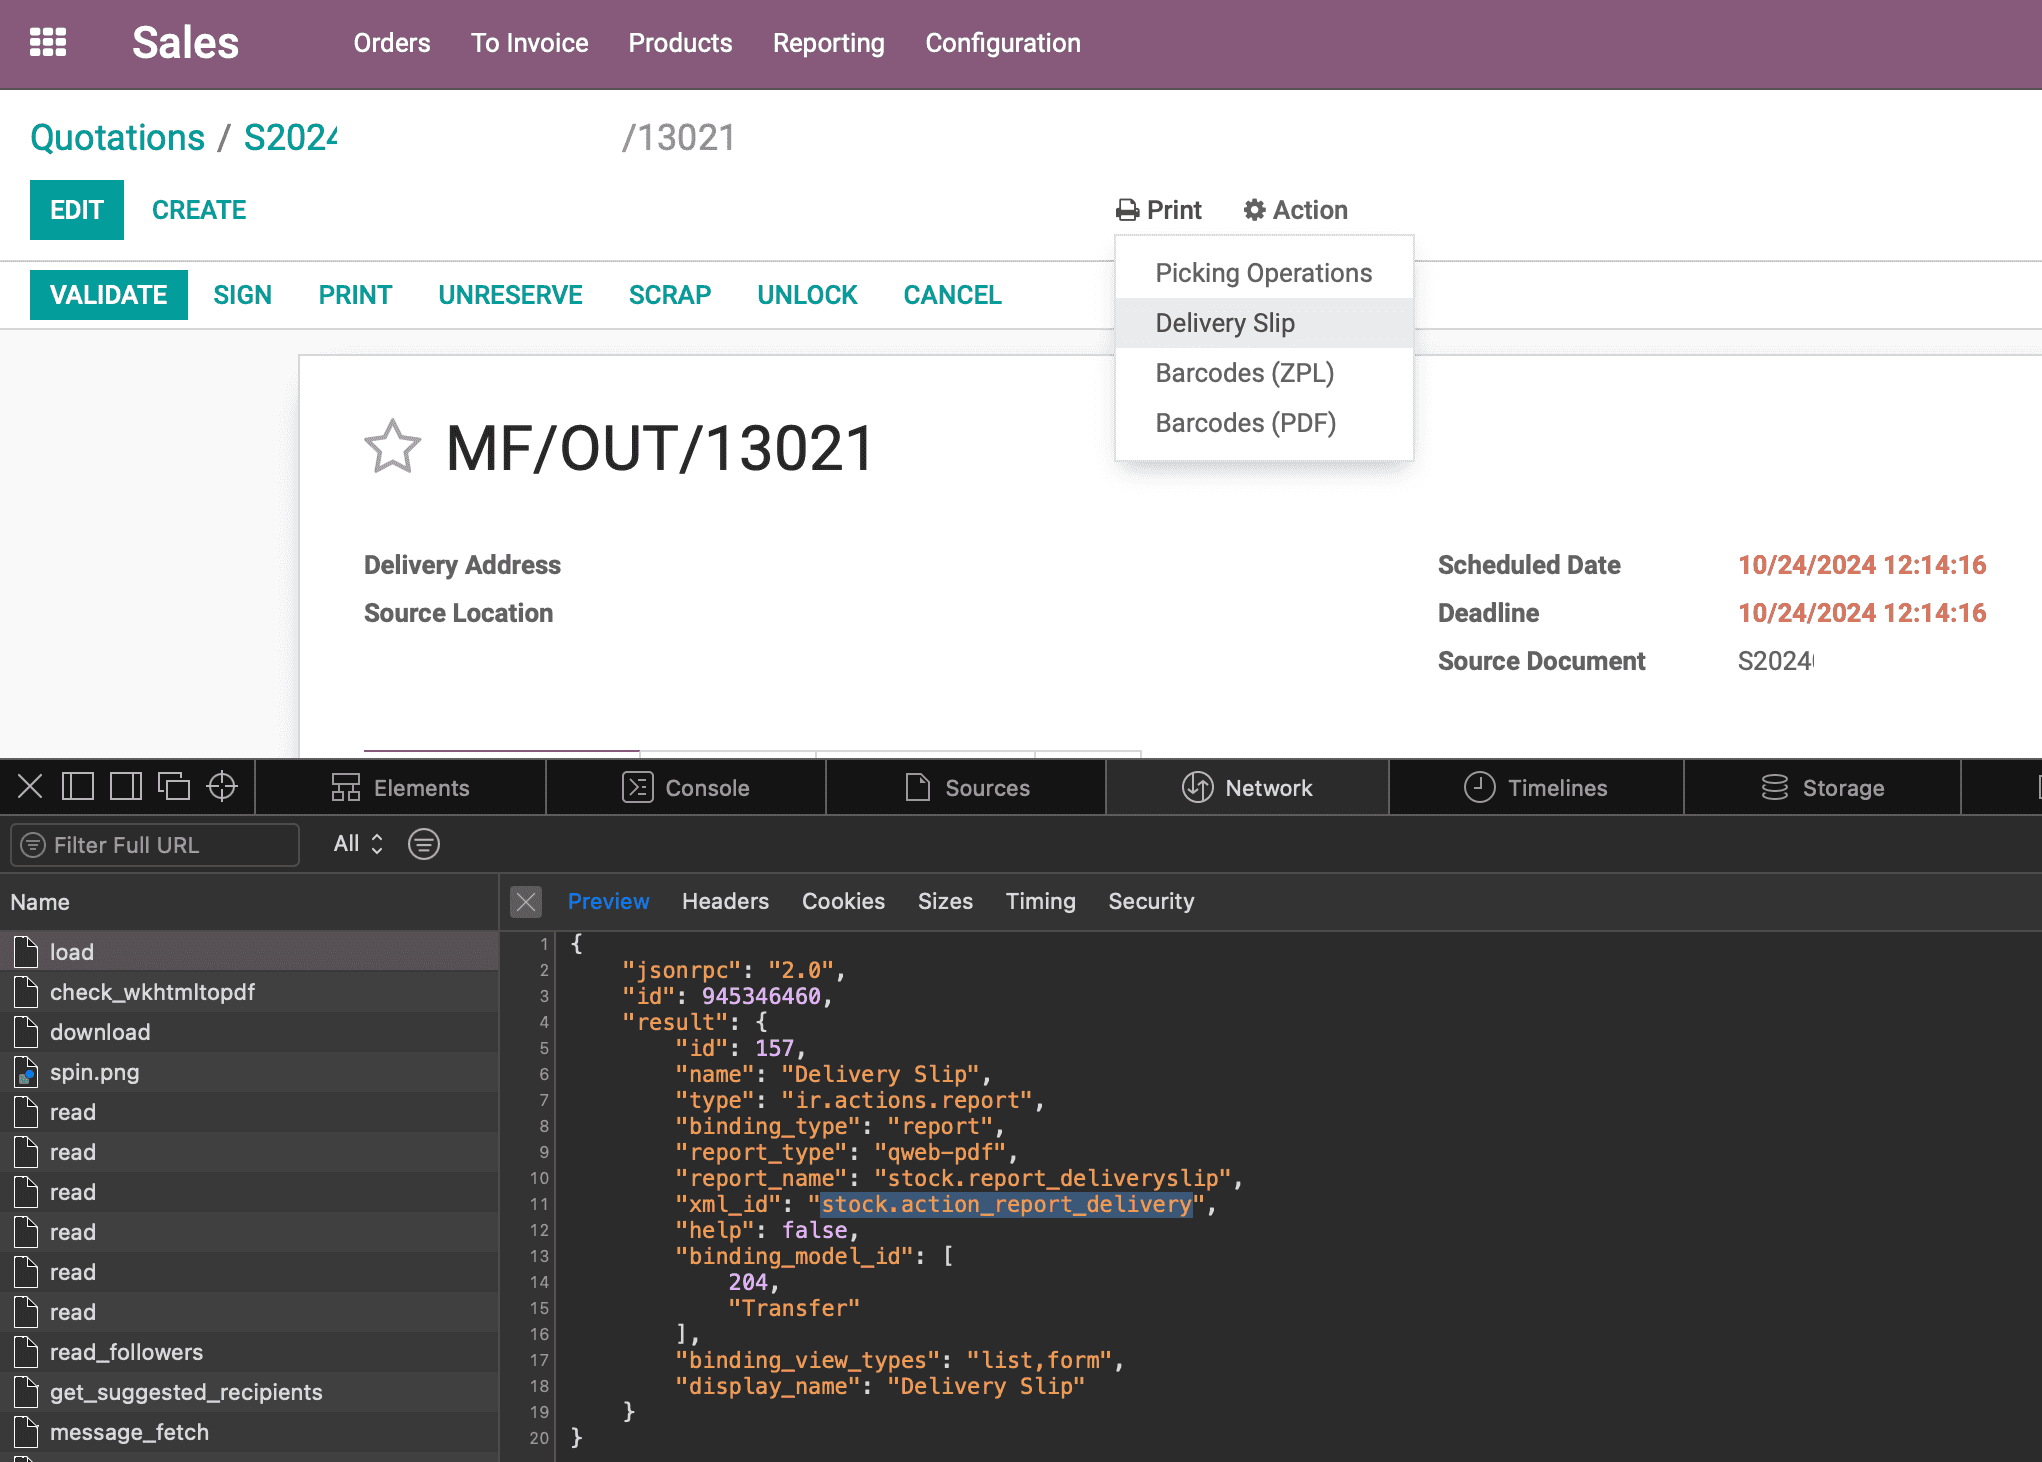
Task: Open the Products menu
Action: tap(680, 43)
